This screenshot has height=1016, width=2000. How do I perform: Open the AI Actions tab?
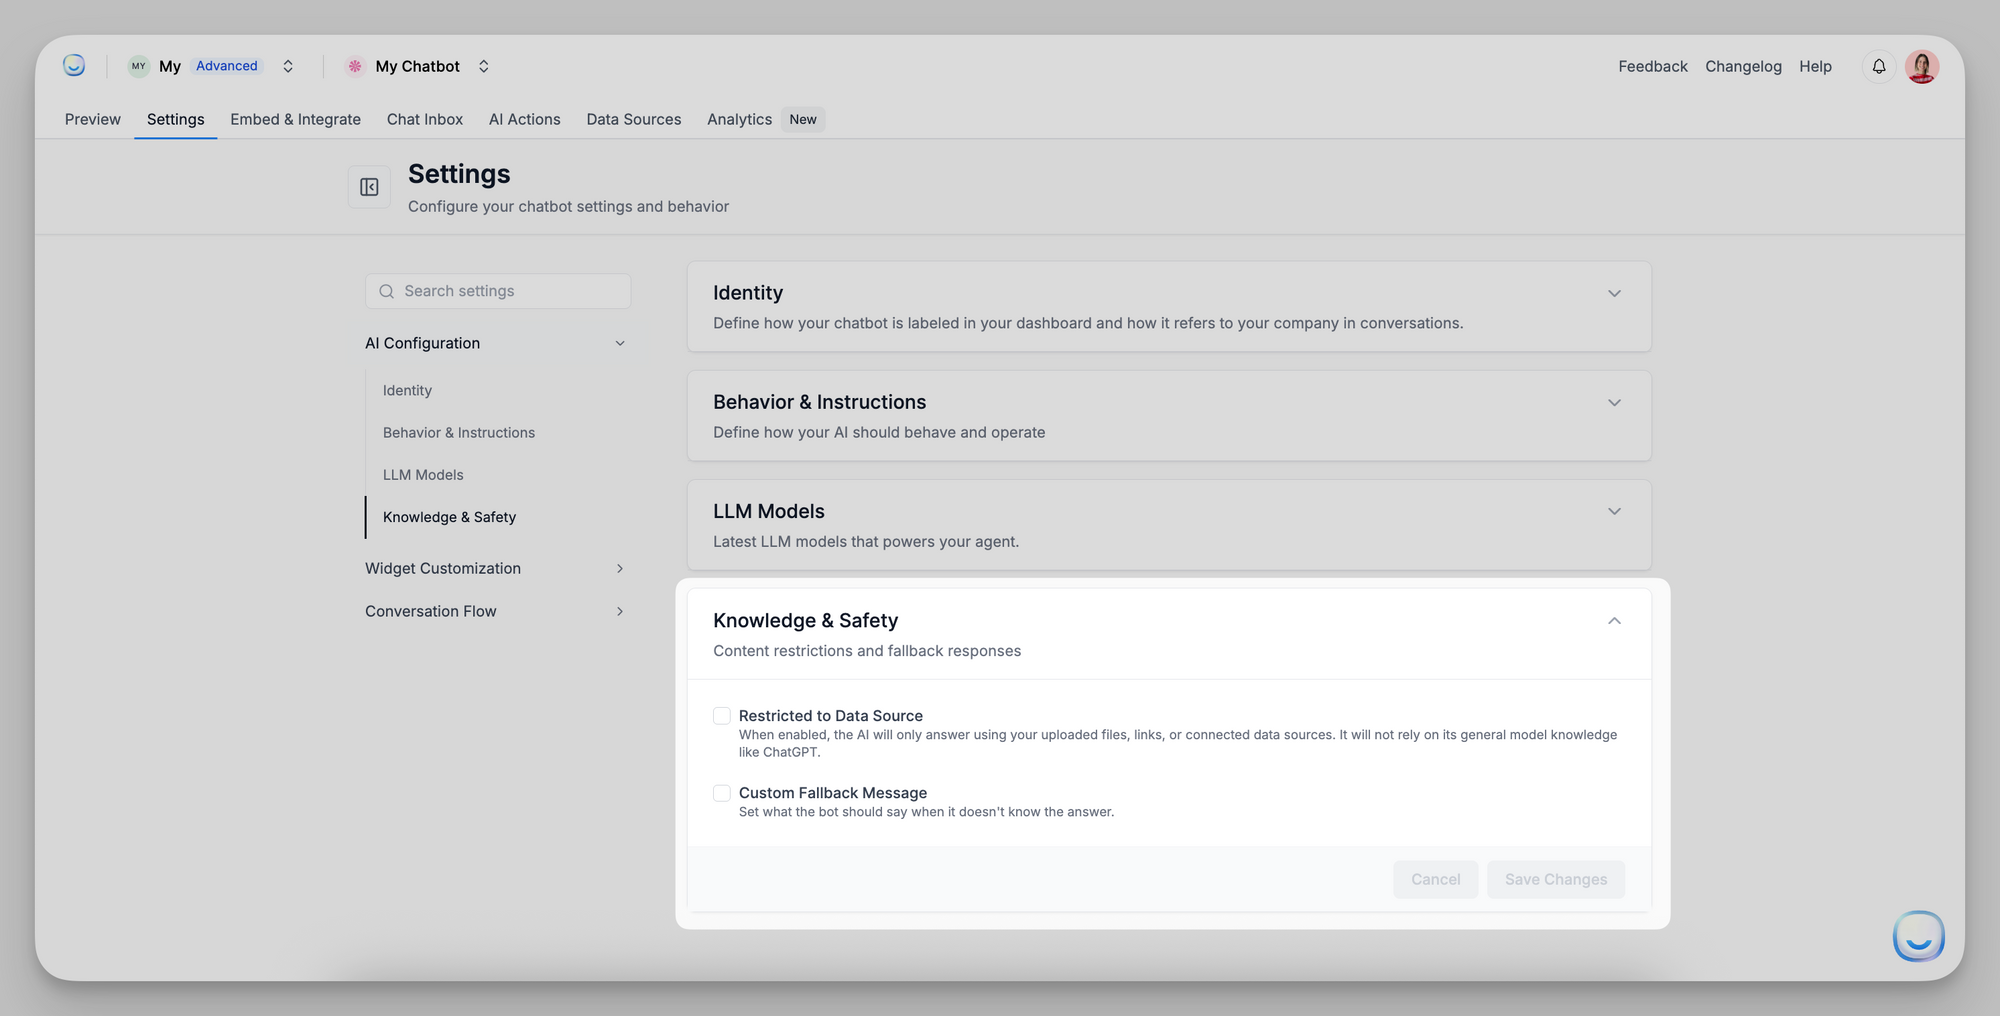tap(525, 119)
